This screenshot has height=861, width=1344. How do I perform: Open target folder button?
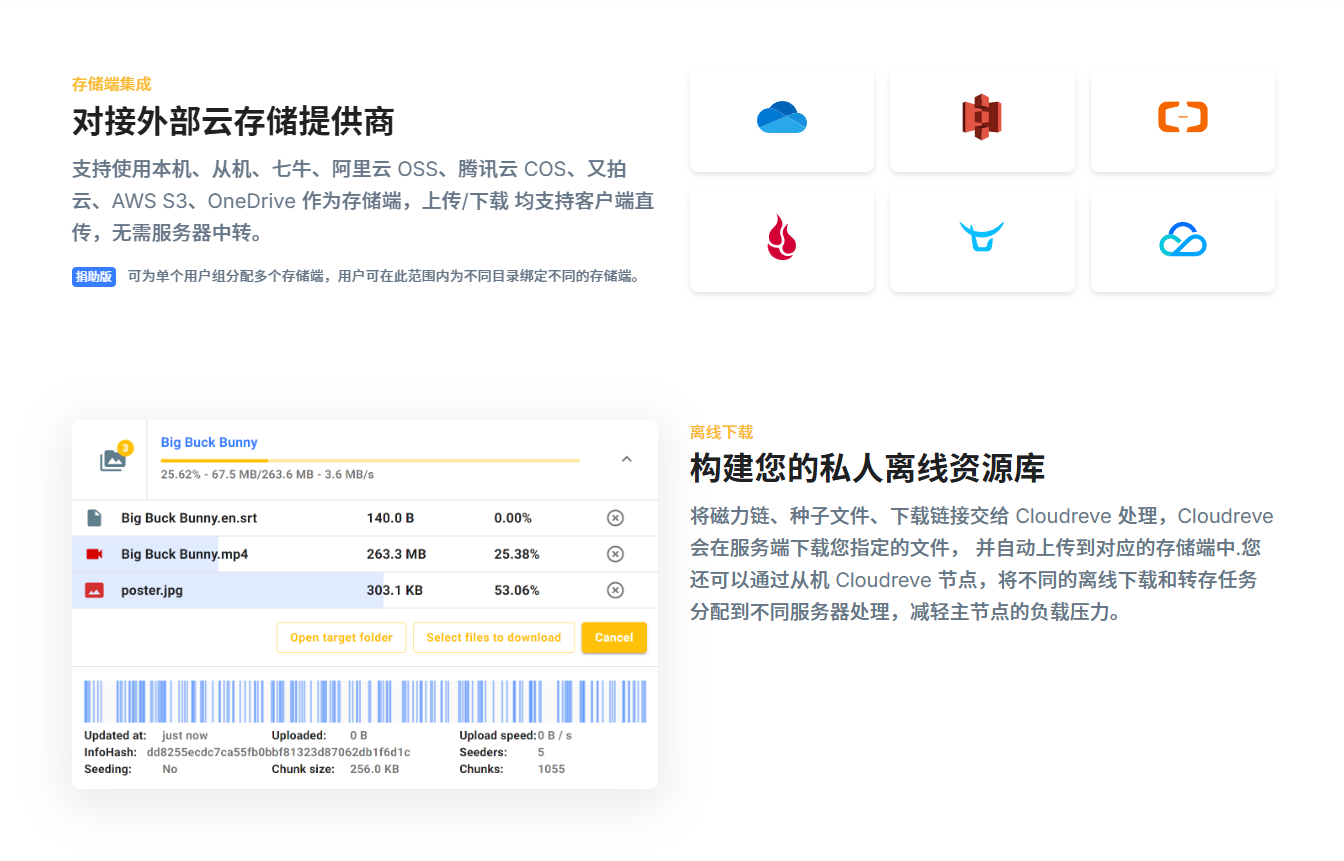(x=341, y=638)
